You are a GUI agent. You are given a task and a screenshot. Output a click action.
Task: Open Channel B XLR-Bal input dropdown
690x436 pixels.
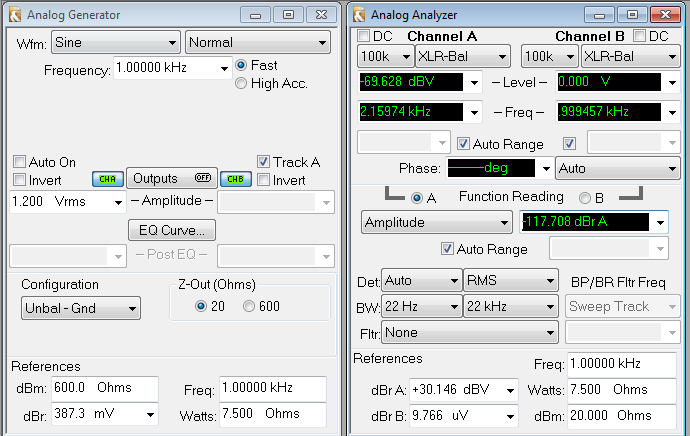click(x=631, y=56)
